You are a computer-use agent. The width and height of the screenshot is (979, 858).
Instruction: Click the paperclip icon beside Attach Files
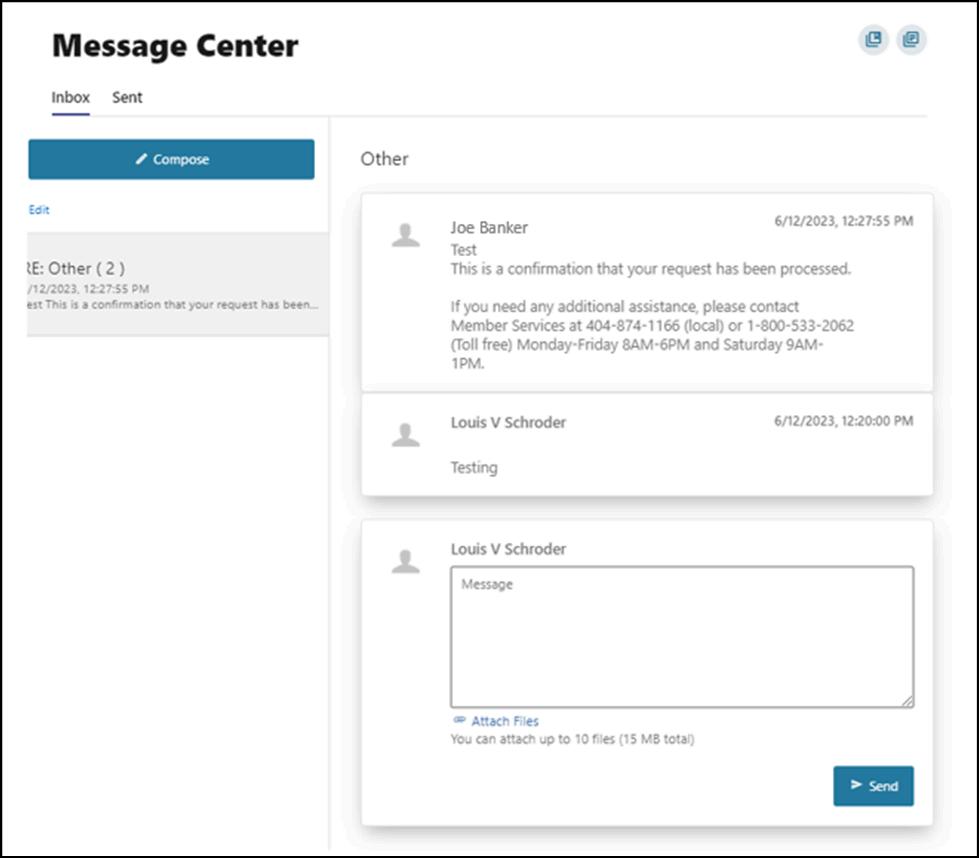pyautogui.click(x=459, y=720)
